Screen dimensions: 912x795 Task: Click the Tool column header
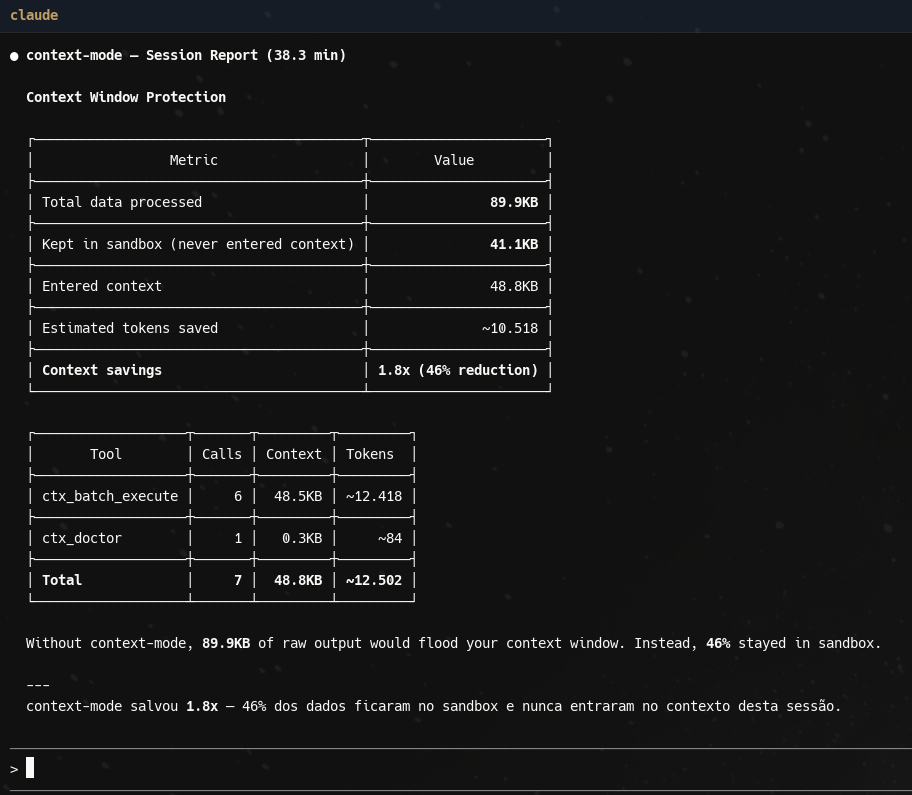[106, 454]
